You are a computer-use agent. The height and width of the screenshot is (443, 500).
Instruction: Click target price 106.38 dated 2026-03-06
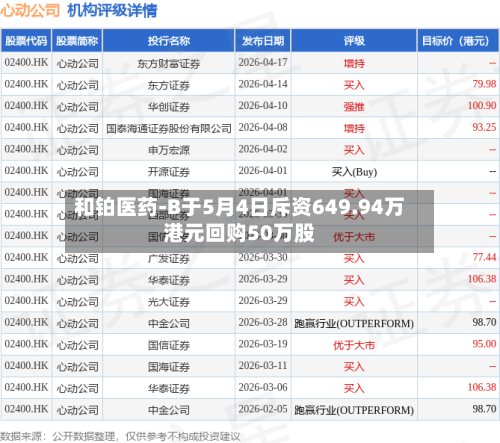pyautogui.click(x=482, y=387)
